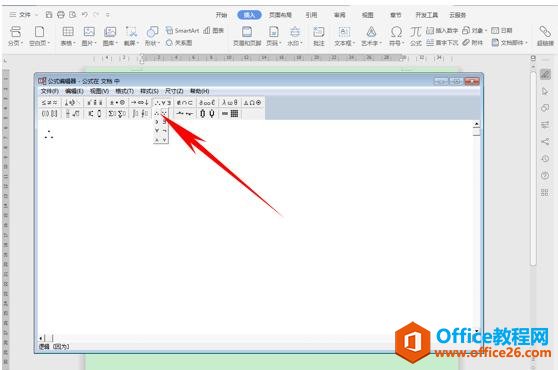This screenshot has width=558, height=370.
Task: Insert a chart (图表)
Action: tap(214, 31)
